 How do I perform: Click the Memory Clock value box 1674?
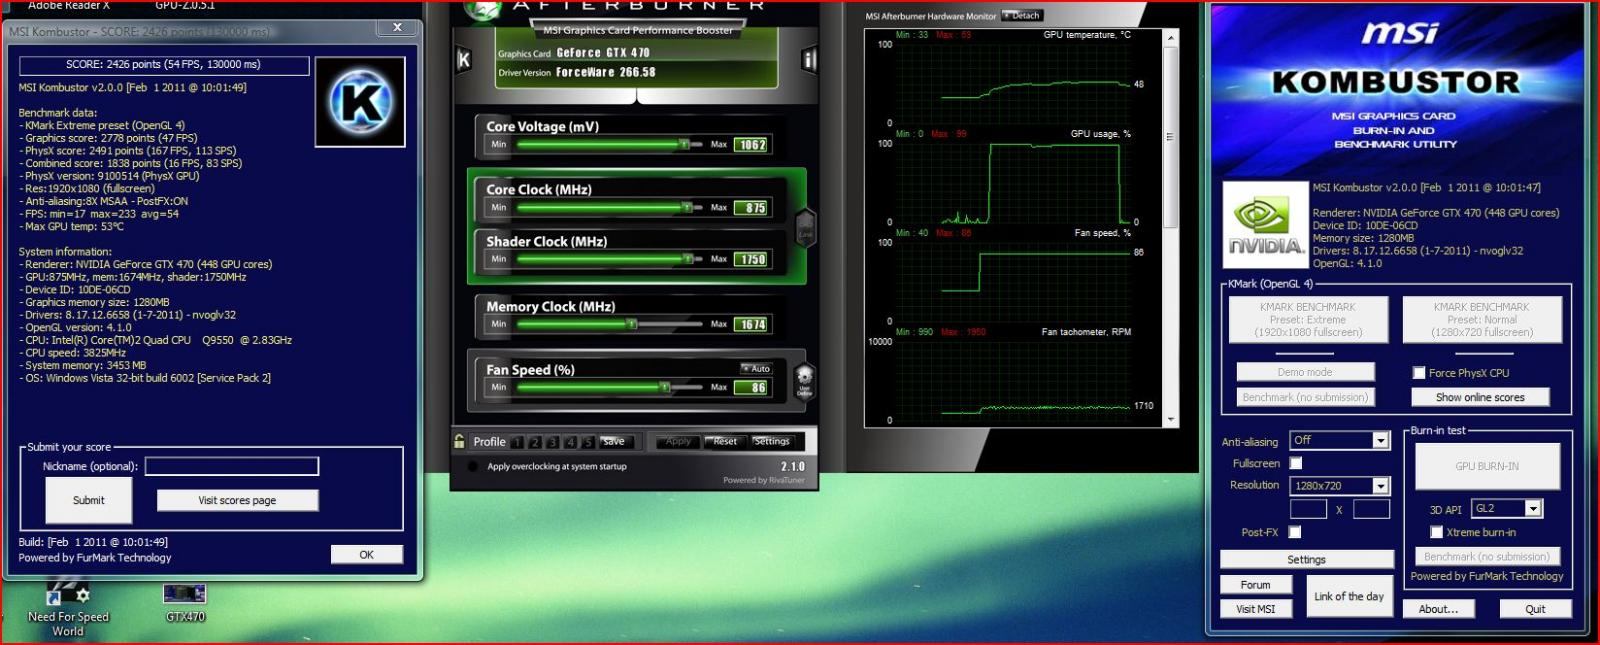point(751,324)
